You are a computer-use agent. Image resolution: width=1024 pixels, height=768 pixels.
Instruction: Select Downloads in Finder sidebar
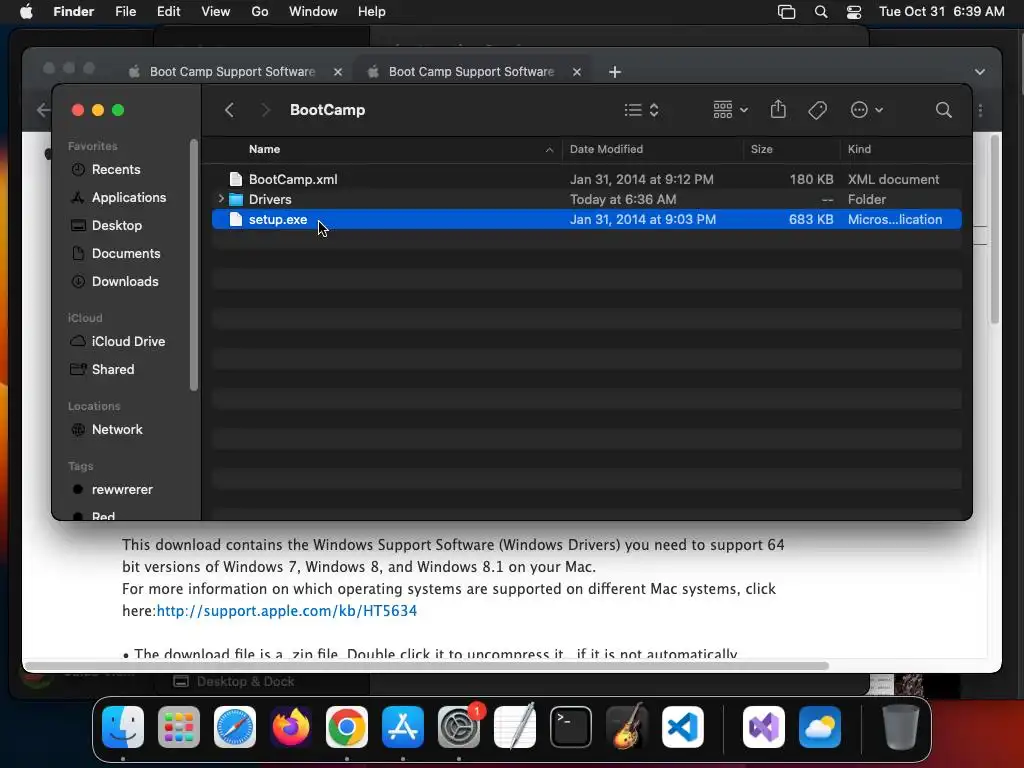point(125,281)
